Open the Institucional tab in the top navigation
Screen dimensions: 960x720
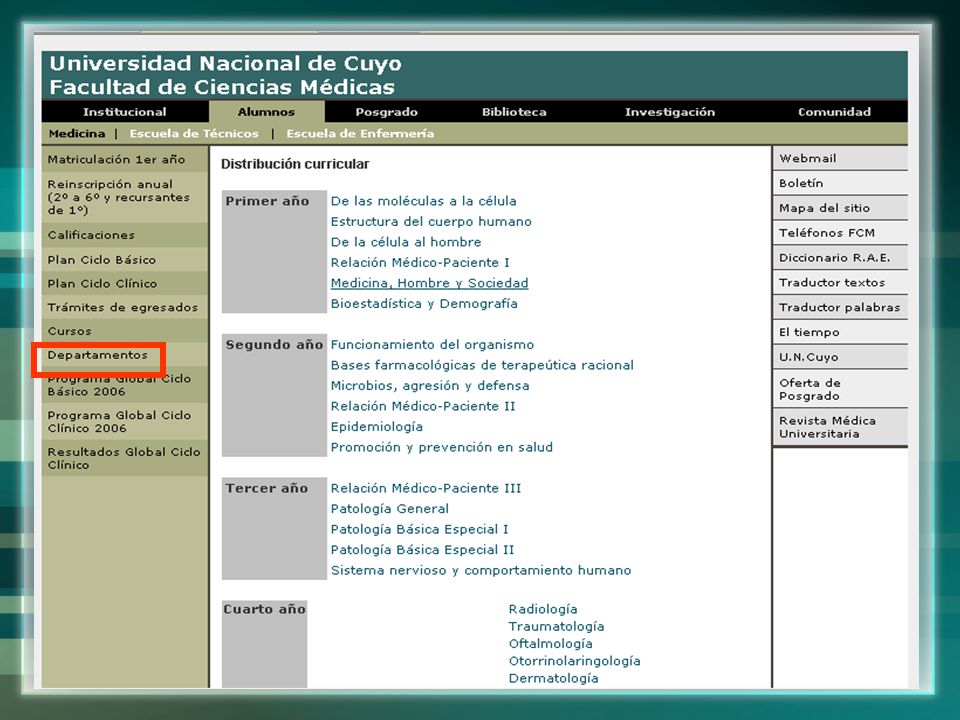[x=125, y=112]
